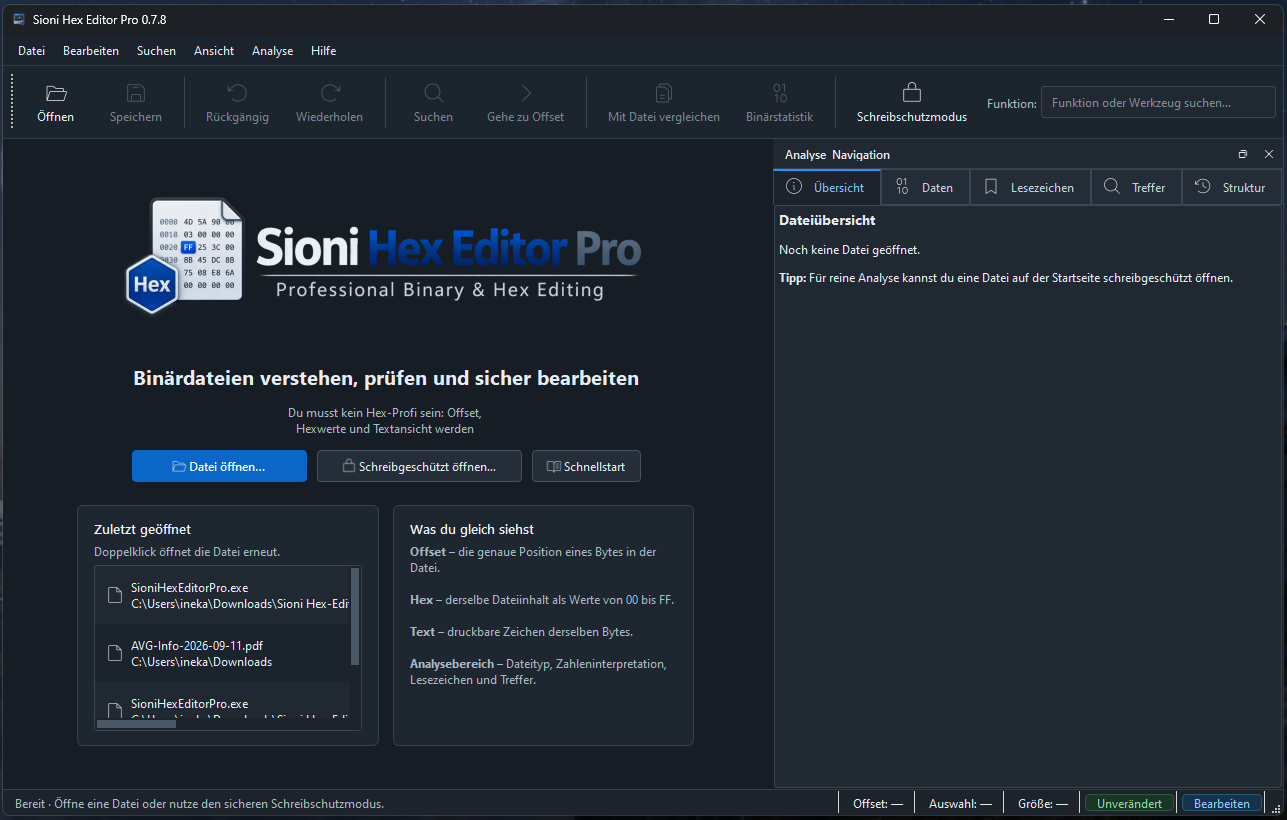The image size is (1287, 820).
Task: Open the Ansicht menu
Action: click(x=214, y=51)
